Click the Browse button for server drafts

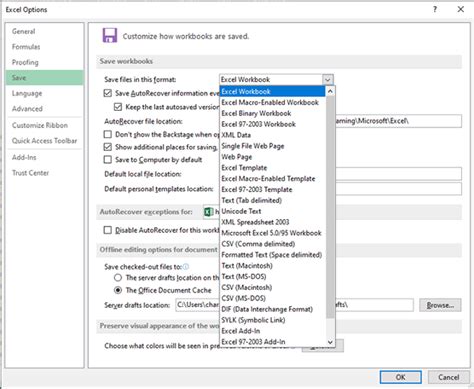point(440,305)
